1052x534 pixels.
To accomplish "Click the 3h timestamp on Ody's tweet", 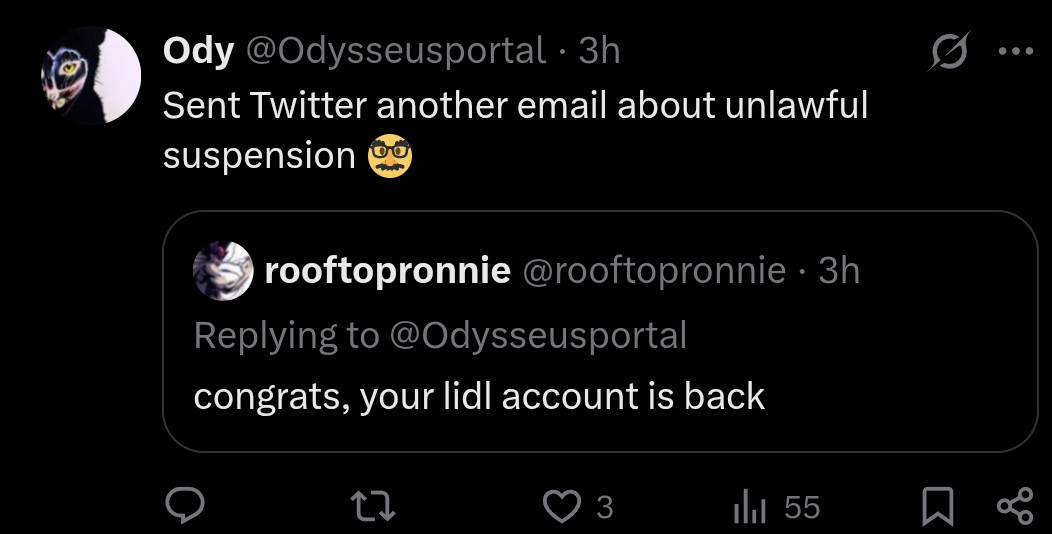I will [x=599, y=51].
